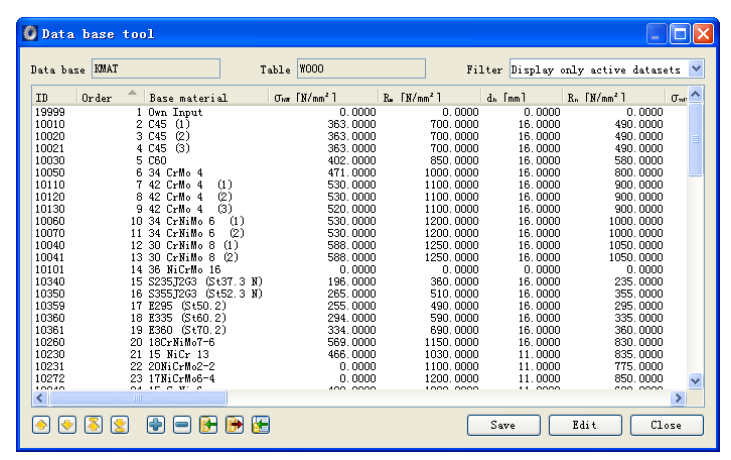Remove dataset with the minus icon
731x460 pixels.
[182, 425]
